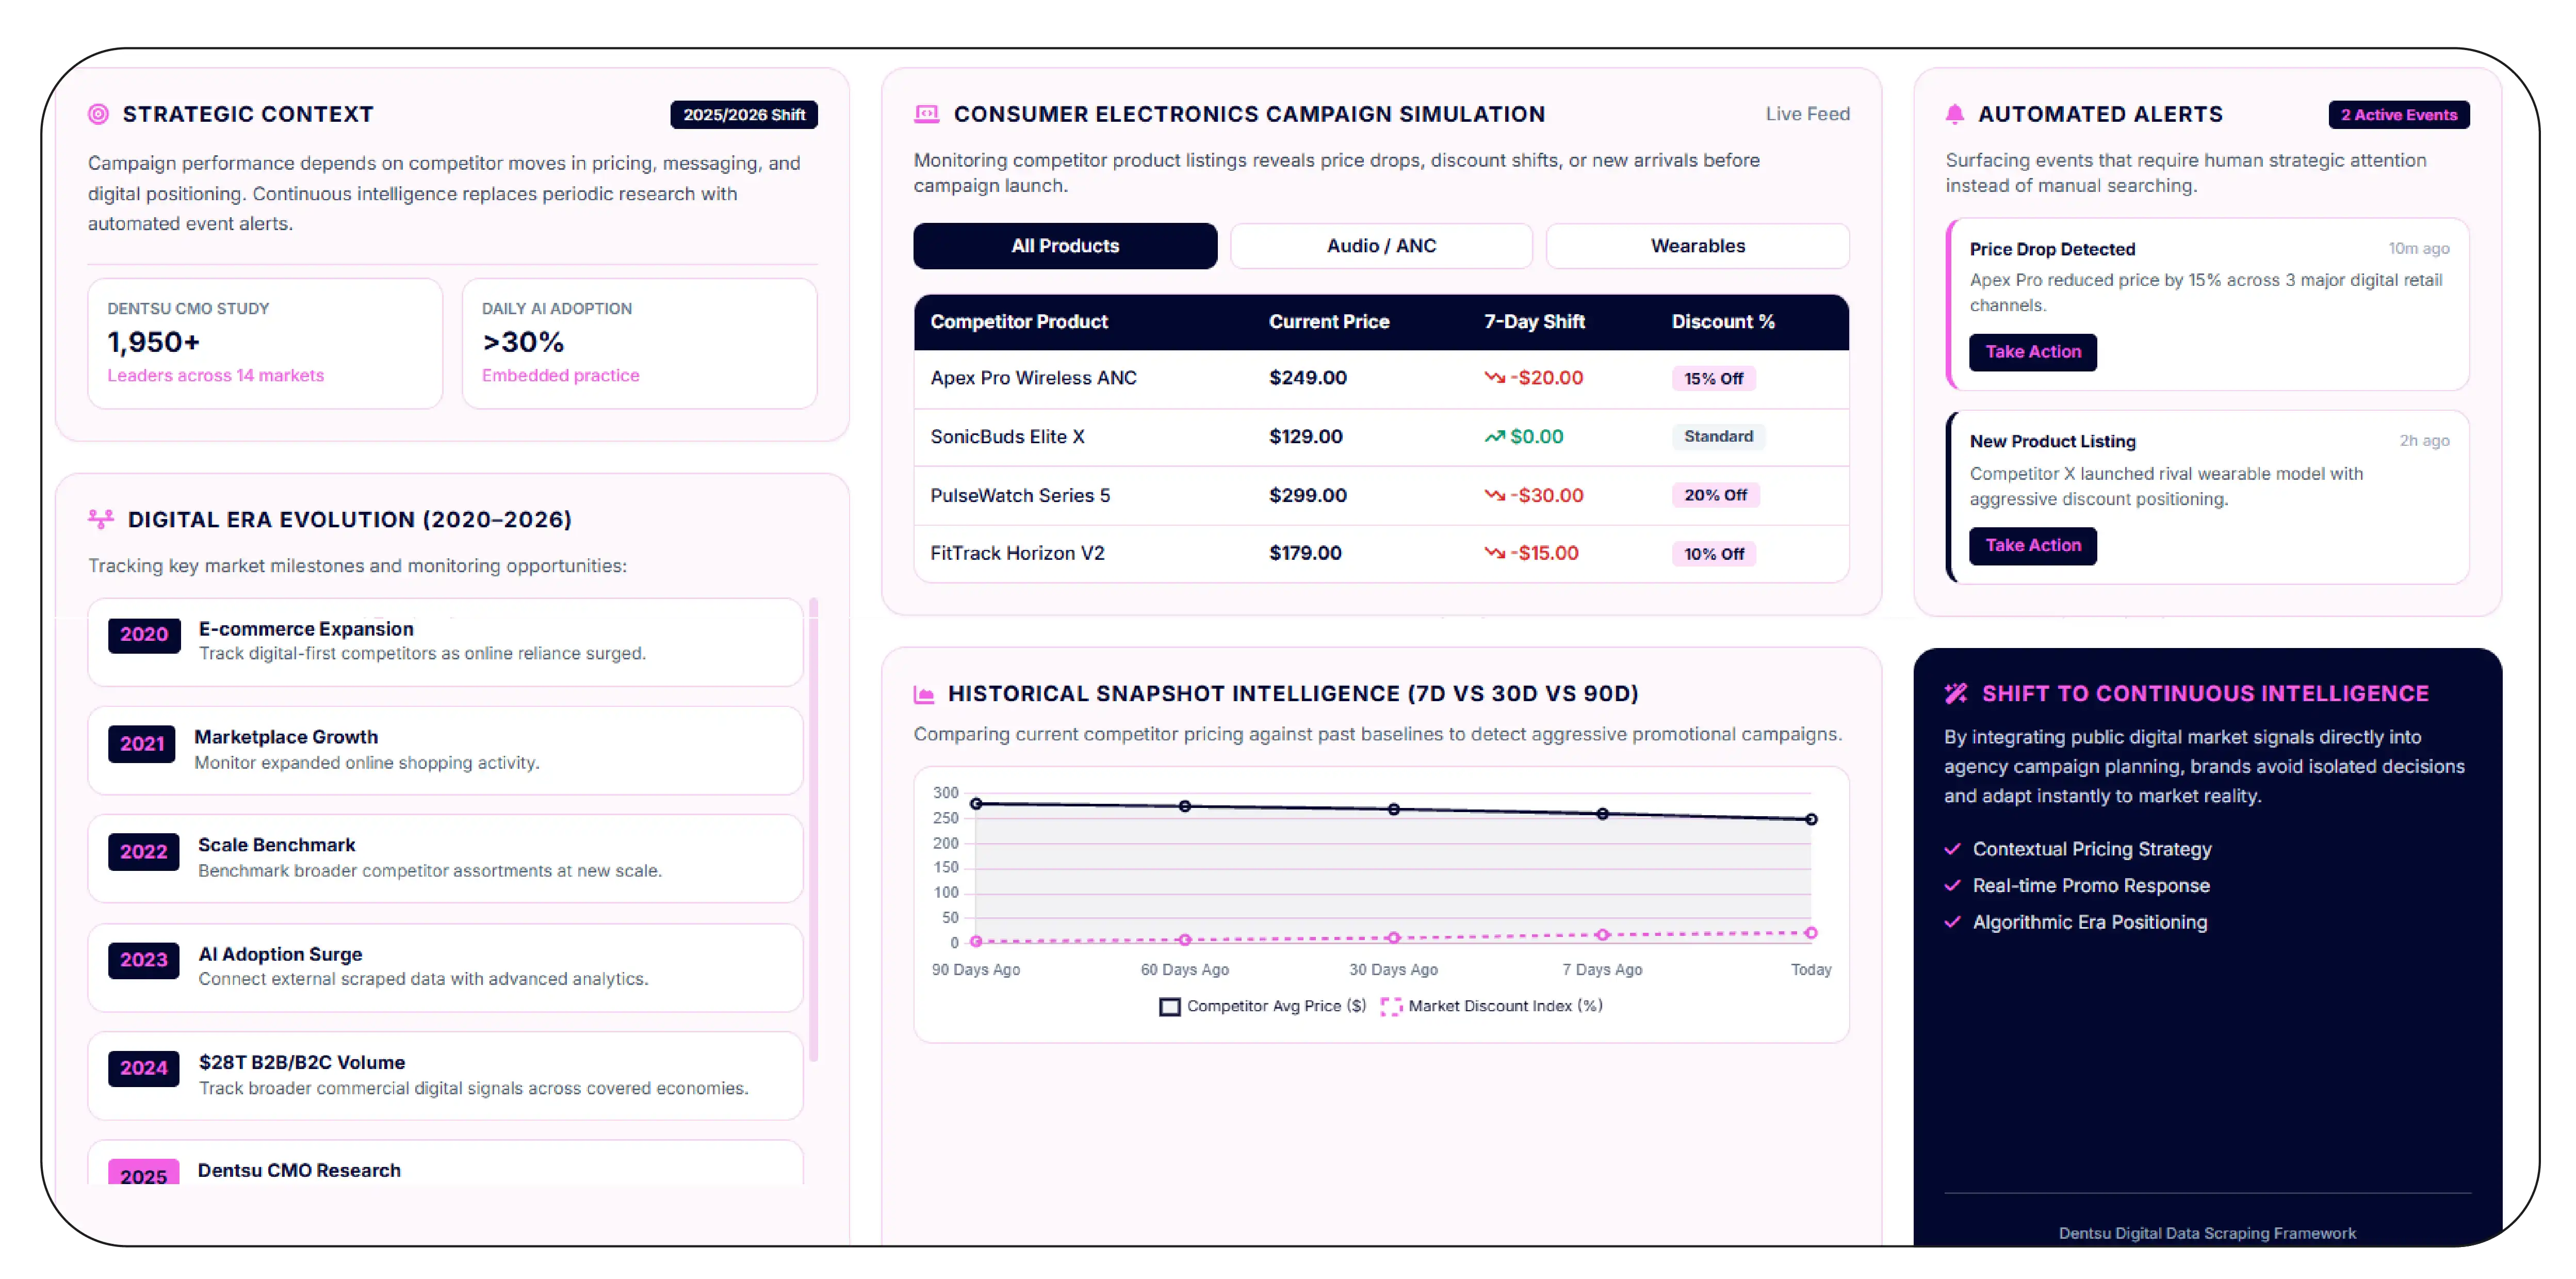Take Action on Price Drop Detected alert
2576x1279 pixels.
(x=2032, y=352)
